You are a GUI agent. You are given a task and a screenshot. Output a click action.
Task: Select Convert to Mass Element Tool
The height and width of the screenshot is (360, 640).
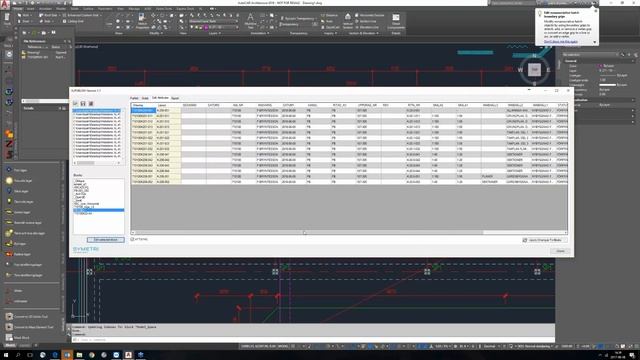click(x=29, y=327)
